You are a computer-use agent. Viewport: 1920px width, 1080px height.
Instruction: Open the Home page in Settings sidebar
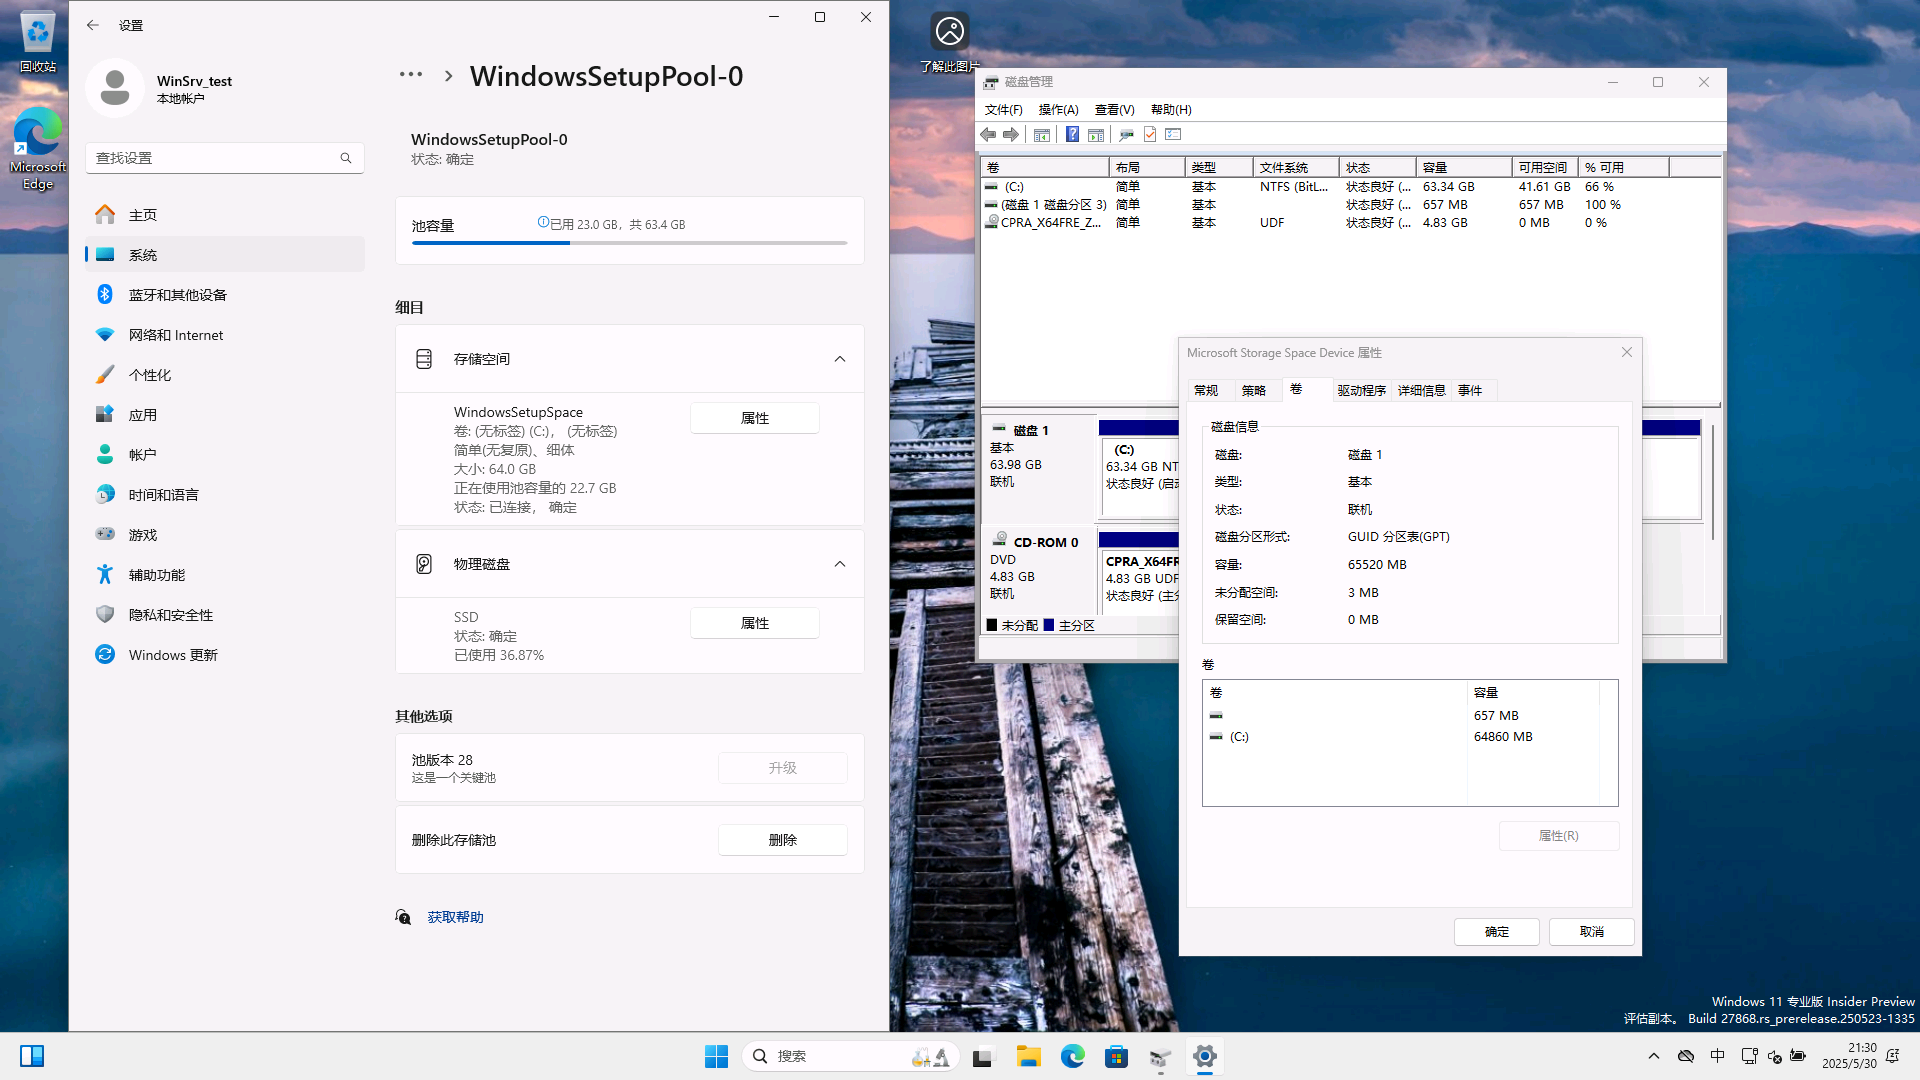point(225,214)
